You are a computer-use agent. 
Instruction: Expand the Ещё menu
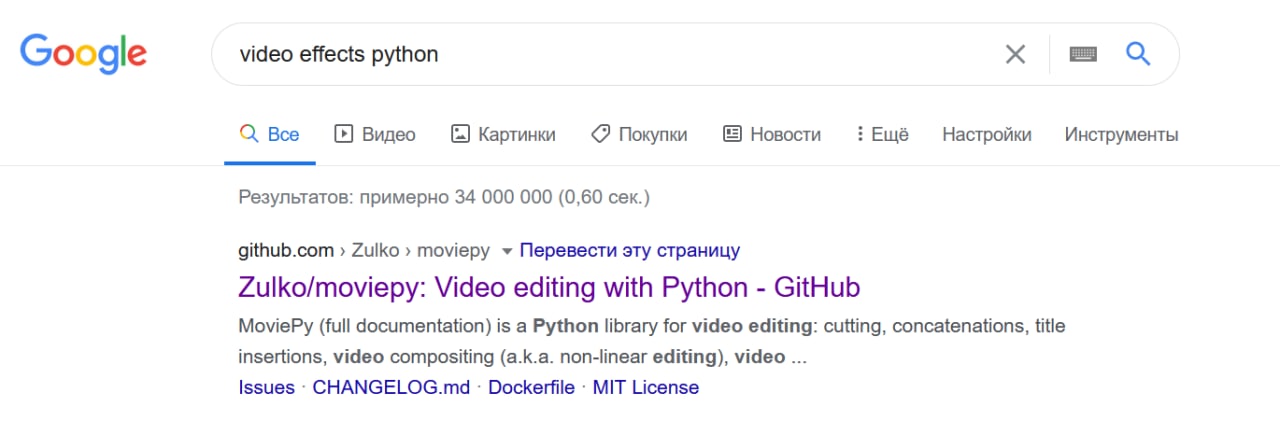point(882,134)
